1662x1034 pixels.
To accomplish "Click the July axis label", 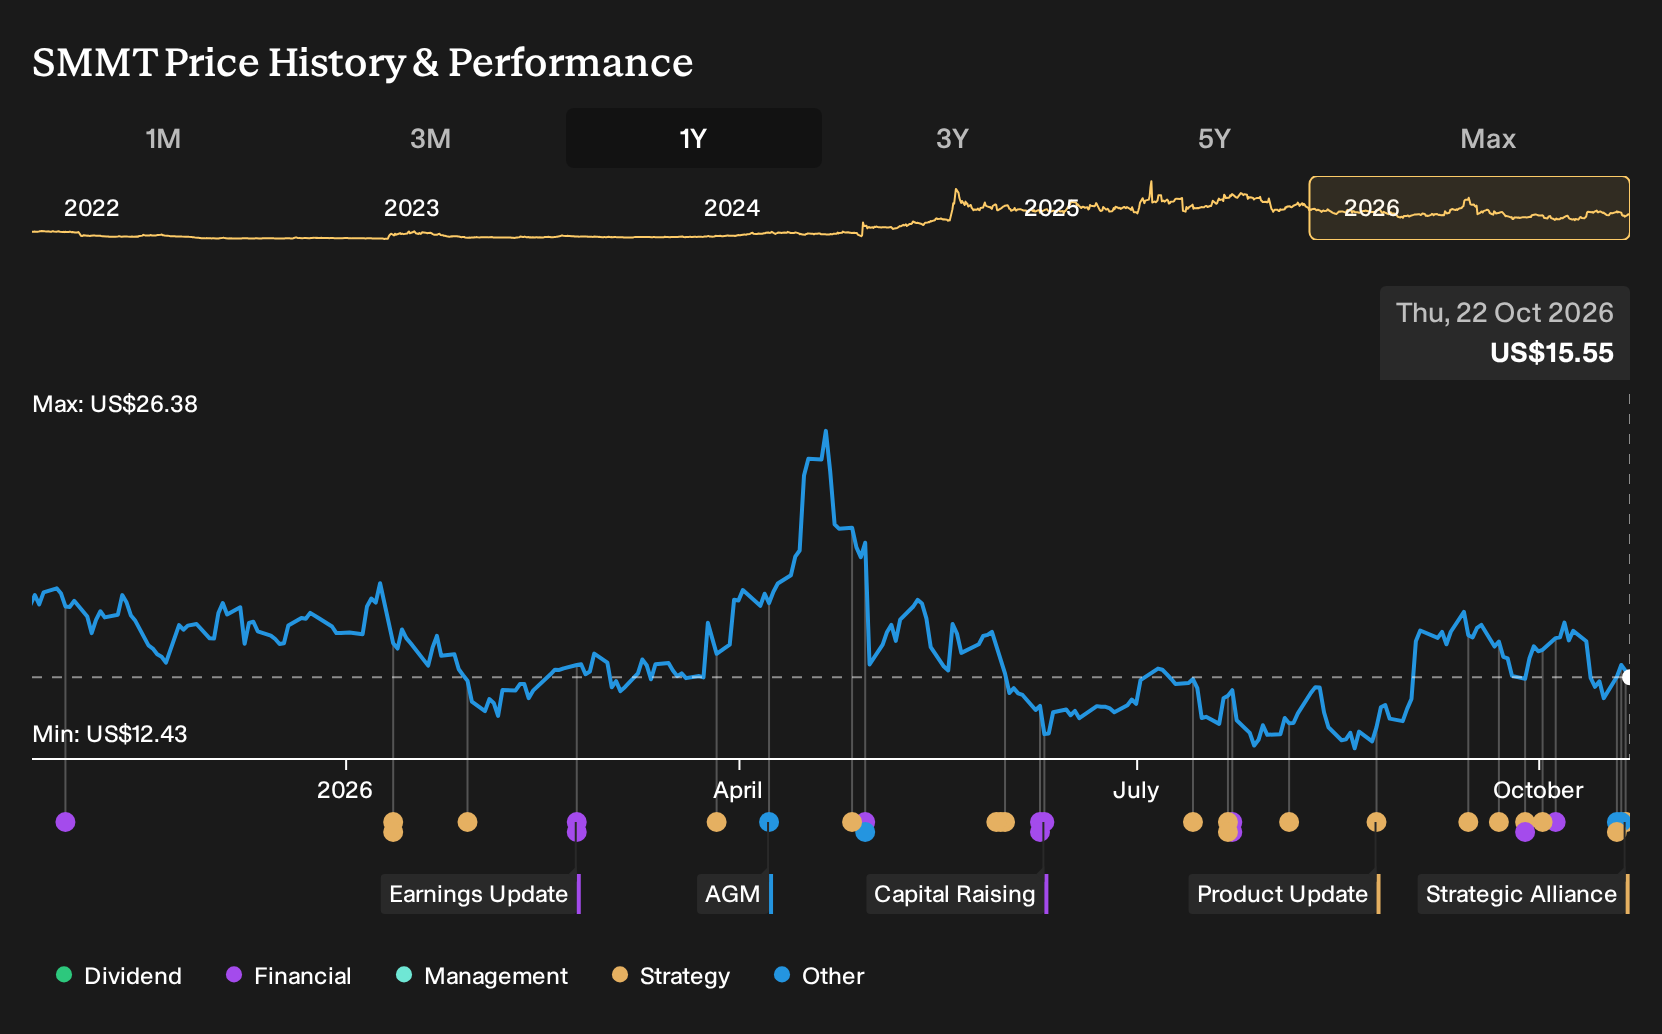I will coord(1136,790).
